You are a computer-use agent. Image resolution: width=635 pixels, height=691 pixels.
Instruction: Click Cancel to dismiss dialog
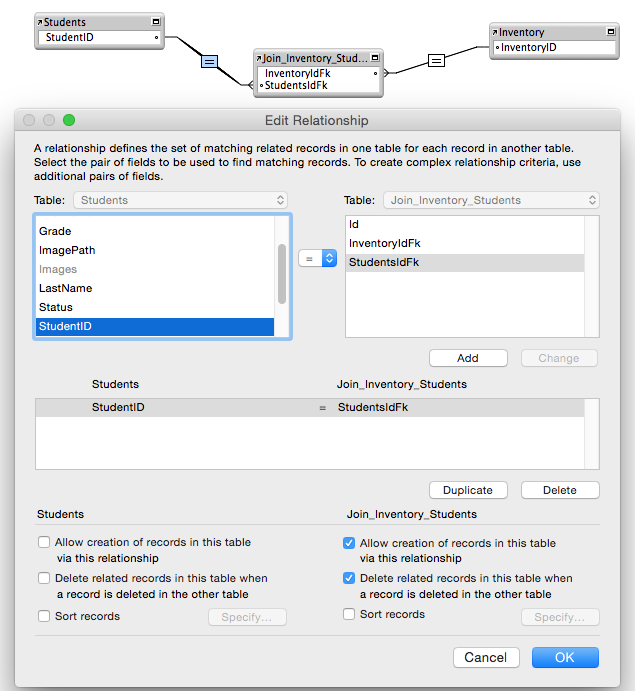coord(486,657)
